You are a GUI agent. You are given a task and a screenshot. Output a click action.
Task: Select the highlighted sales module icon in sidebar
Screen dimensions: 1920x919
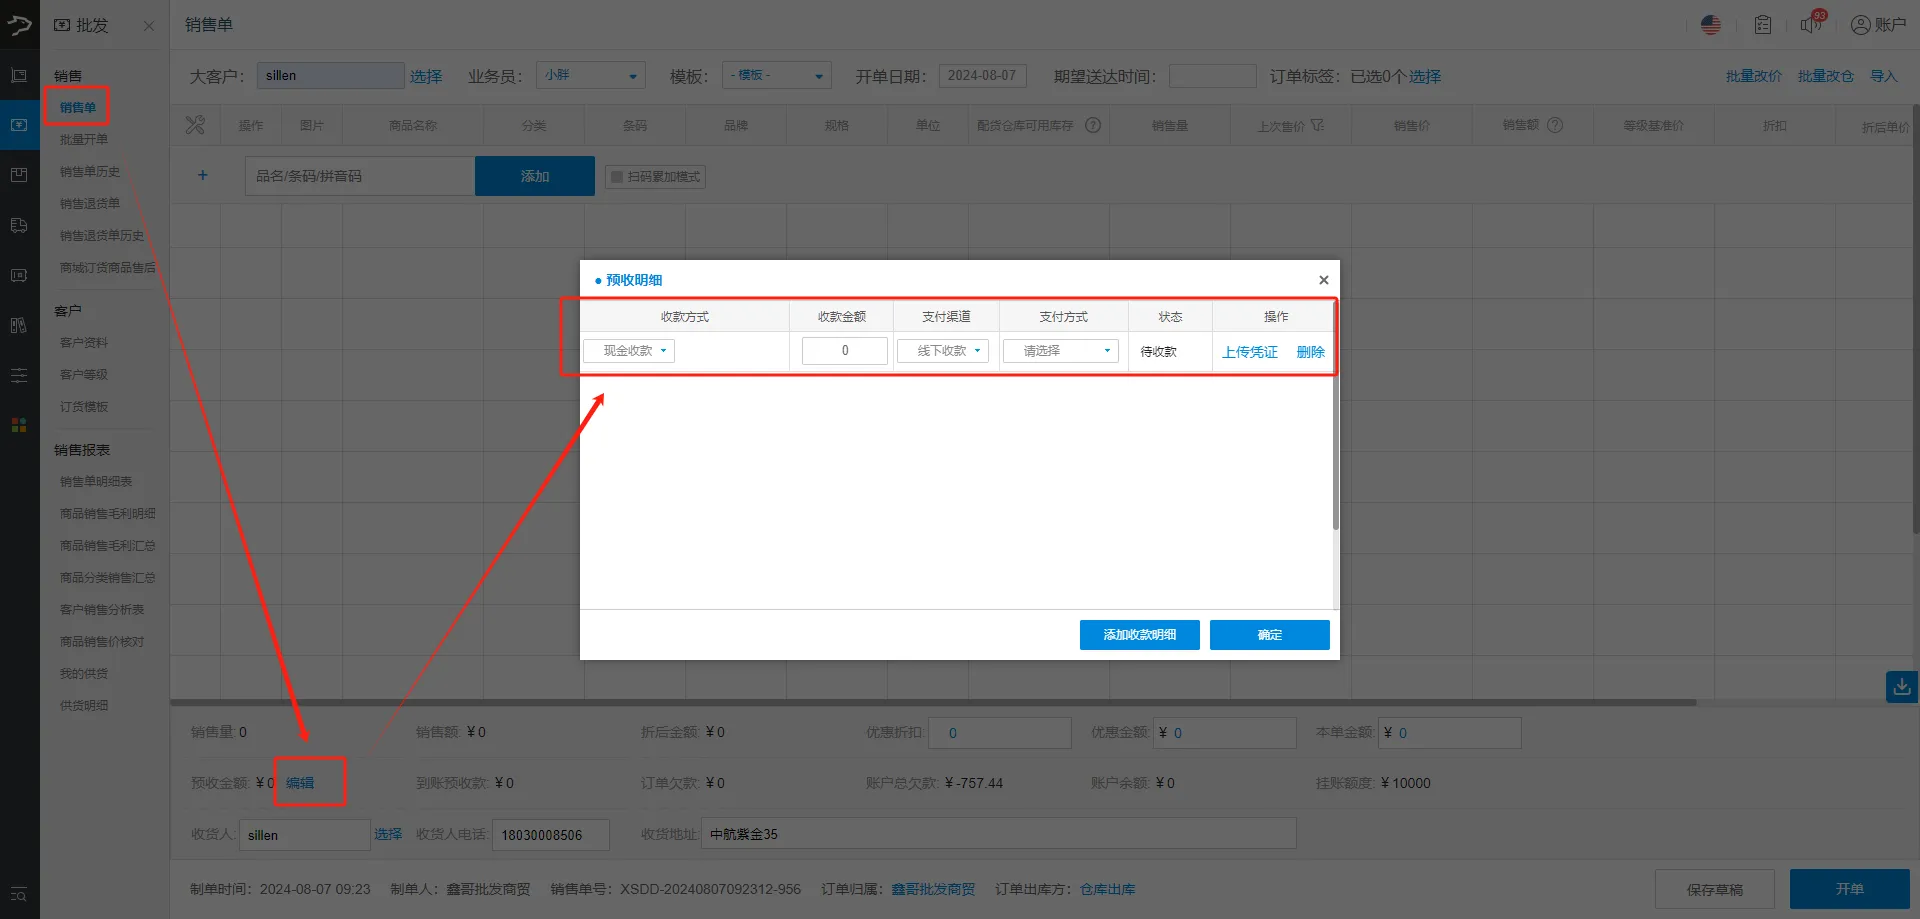[x=18, y=124]
